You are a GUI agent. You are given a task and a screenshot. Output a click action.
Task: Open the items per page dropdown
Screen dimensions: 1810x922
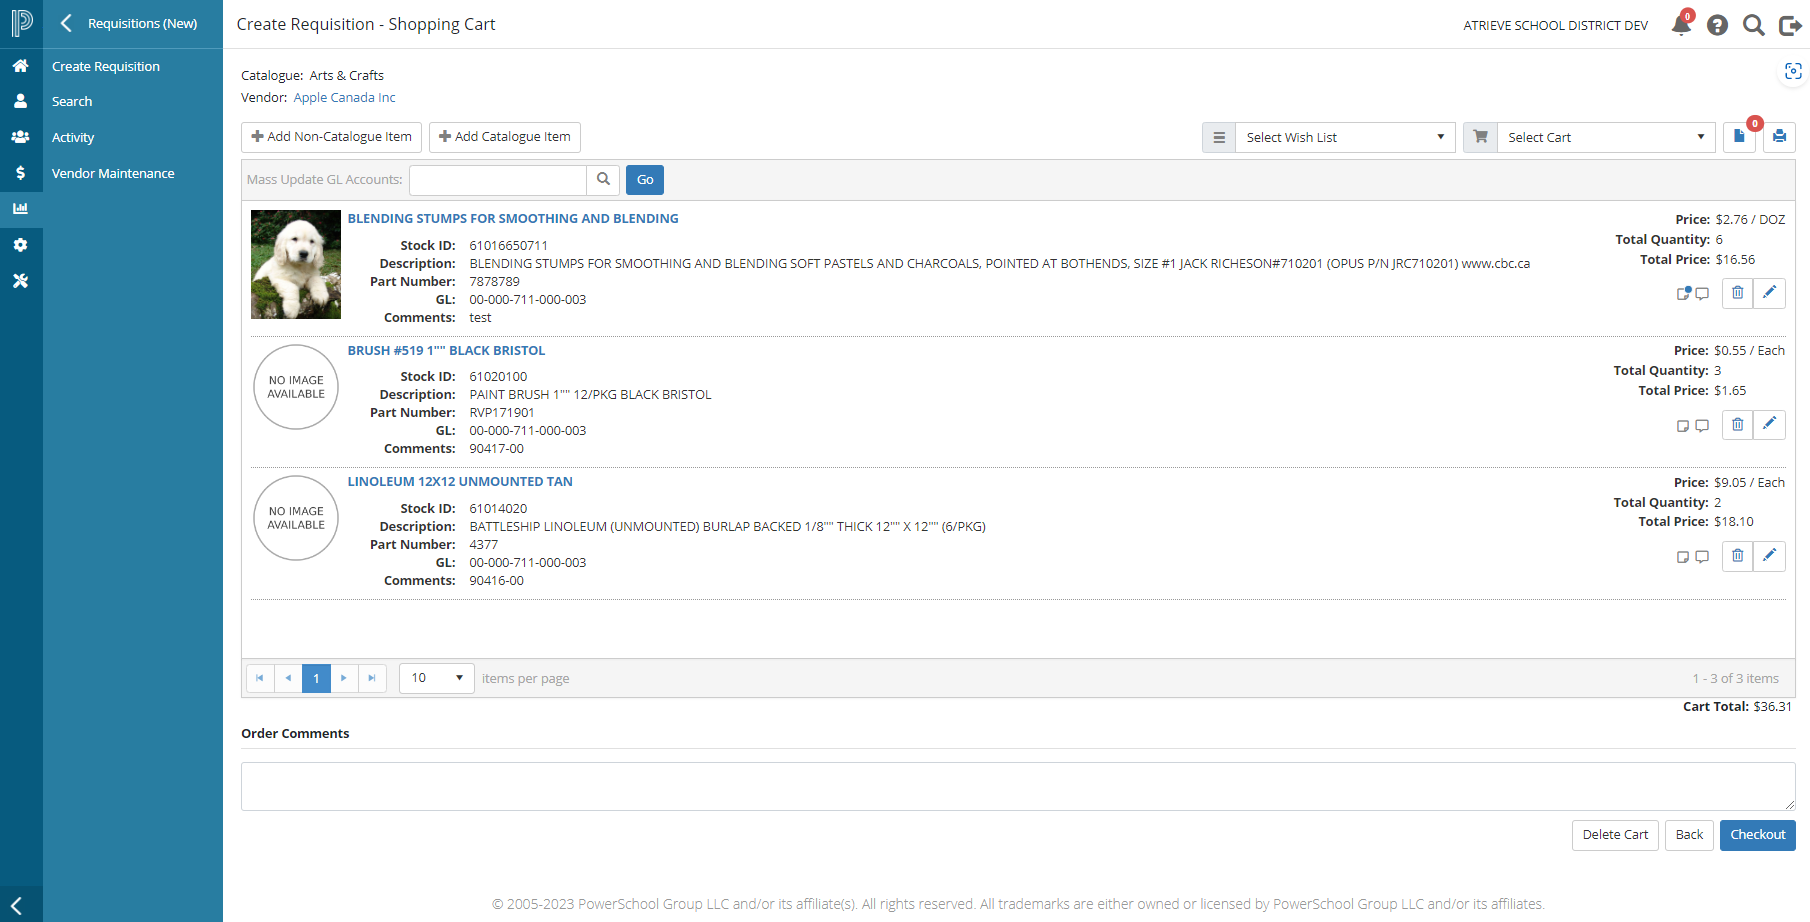[437, 678]
